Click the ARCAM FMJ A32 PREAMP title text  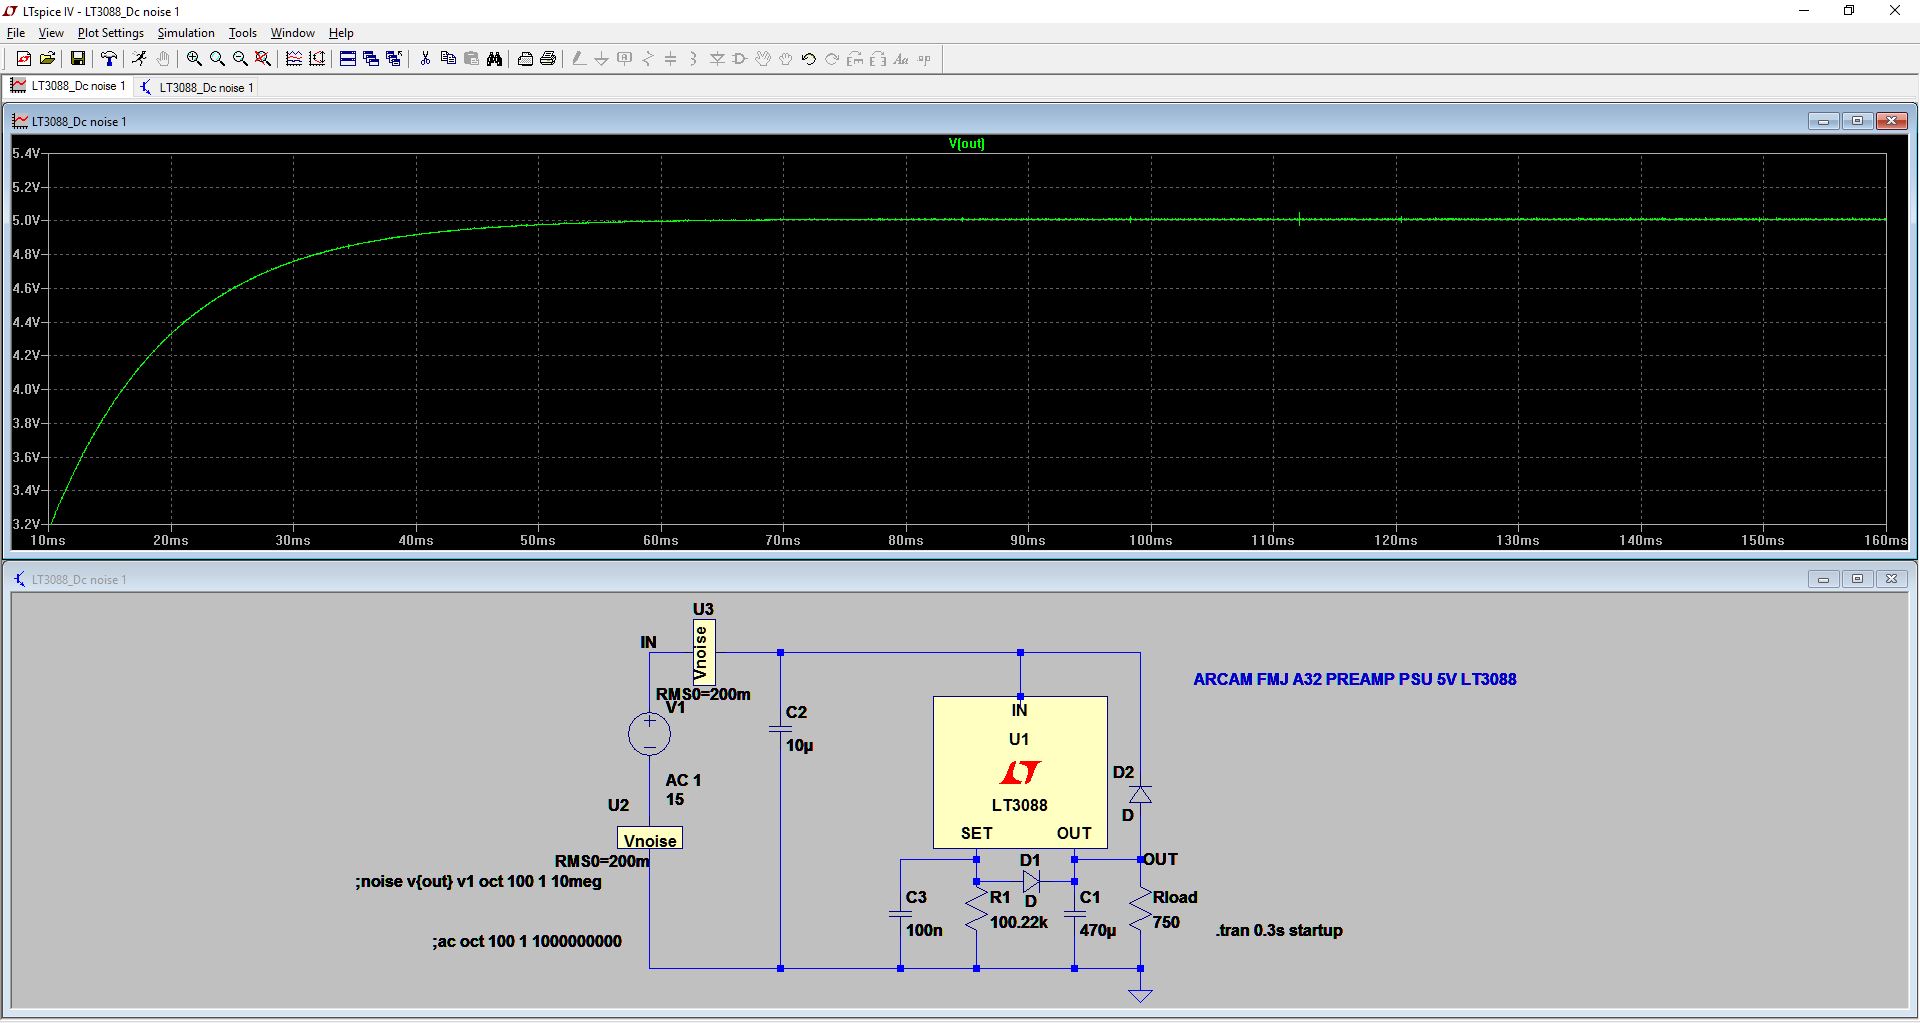pyautogui.click(x=1354, y=679)
